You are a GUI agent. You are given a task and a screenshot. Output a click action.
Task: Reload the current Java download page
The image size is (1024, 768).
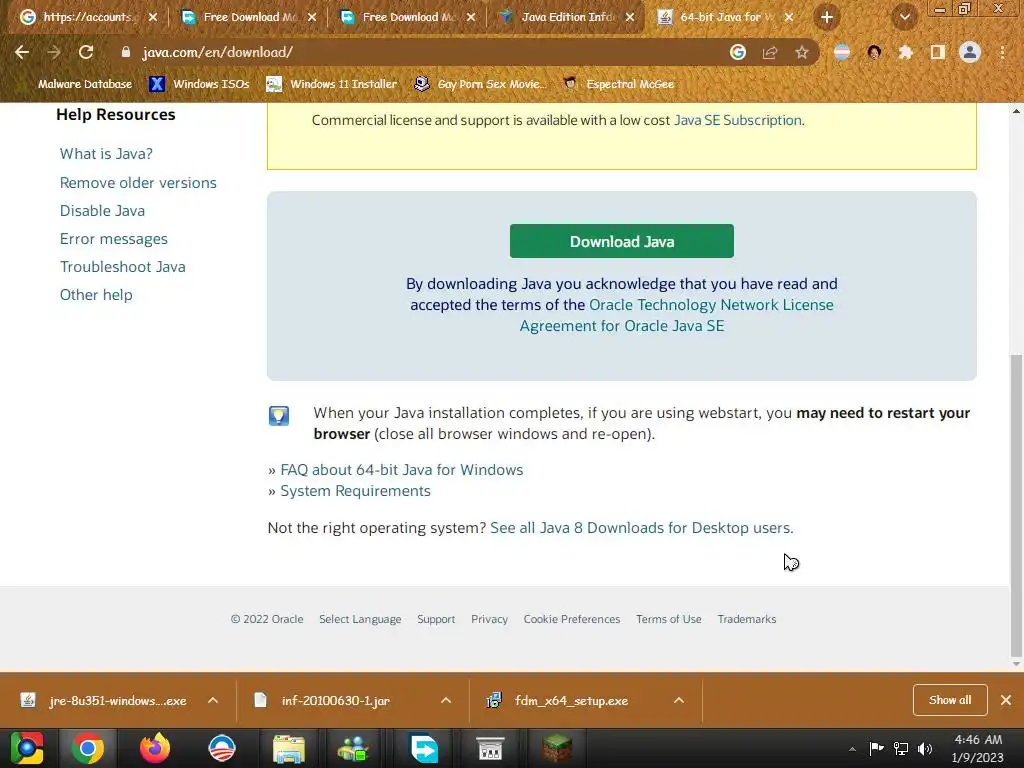(86, 52)
